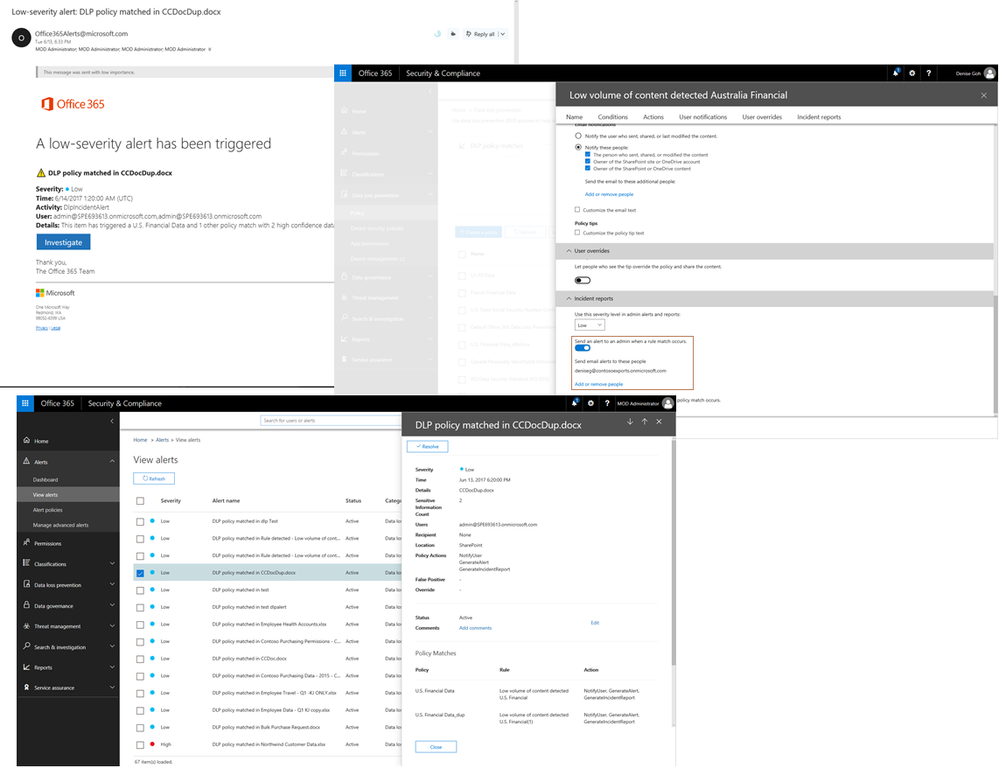Uncheck the selected CCDocDup.docx alert row checkbox
This screenshot has height=768, width=999.
coord(140,573)
